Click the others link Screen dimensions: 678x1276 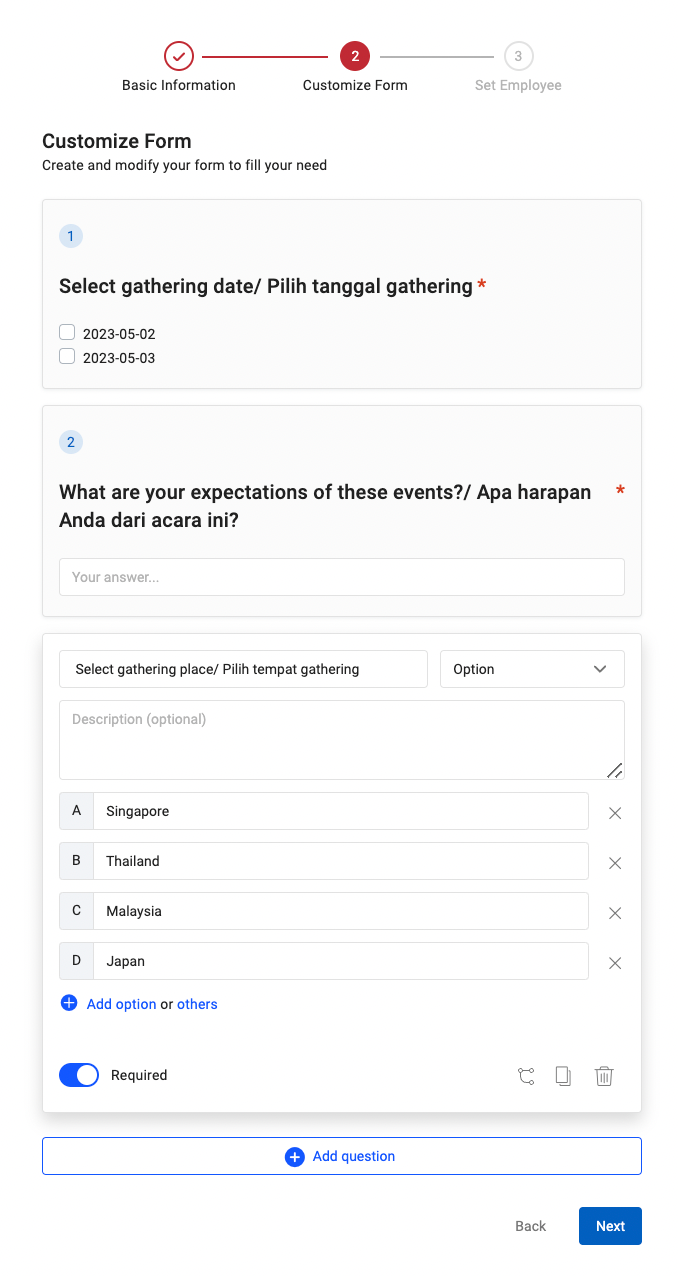tap(197, 1003)
